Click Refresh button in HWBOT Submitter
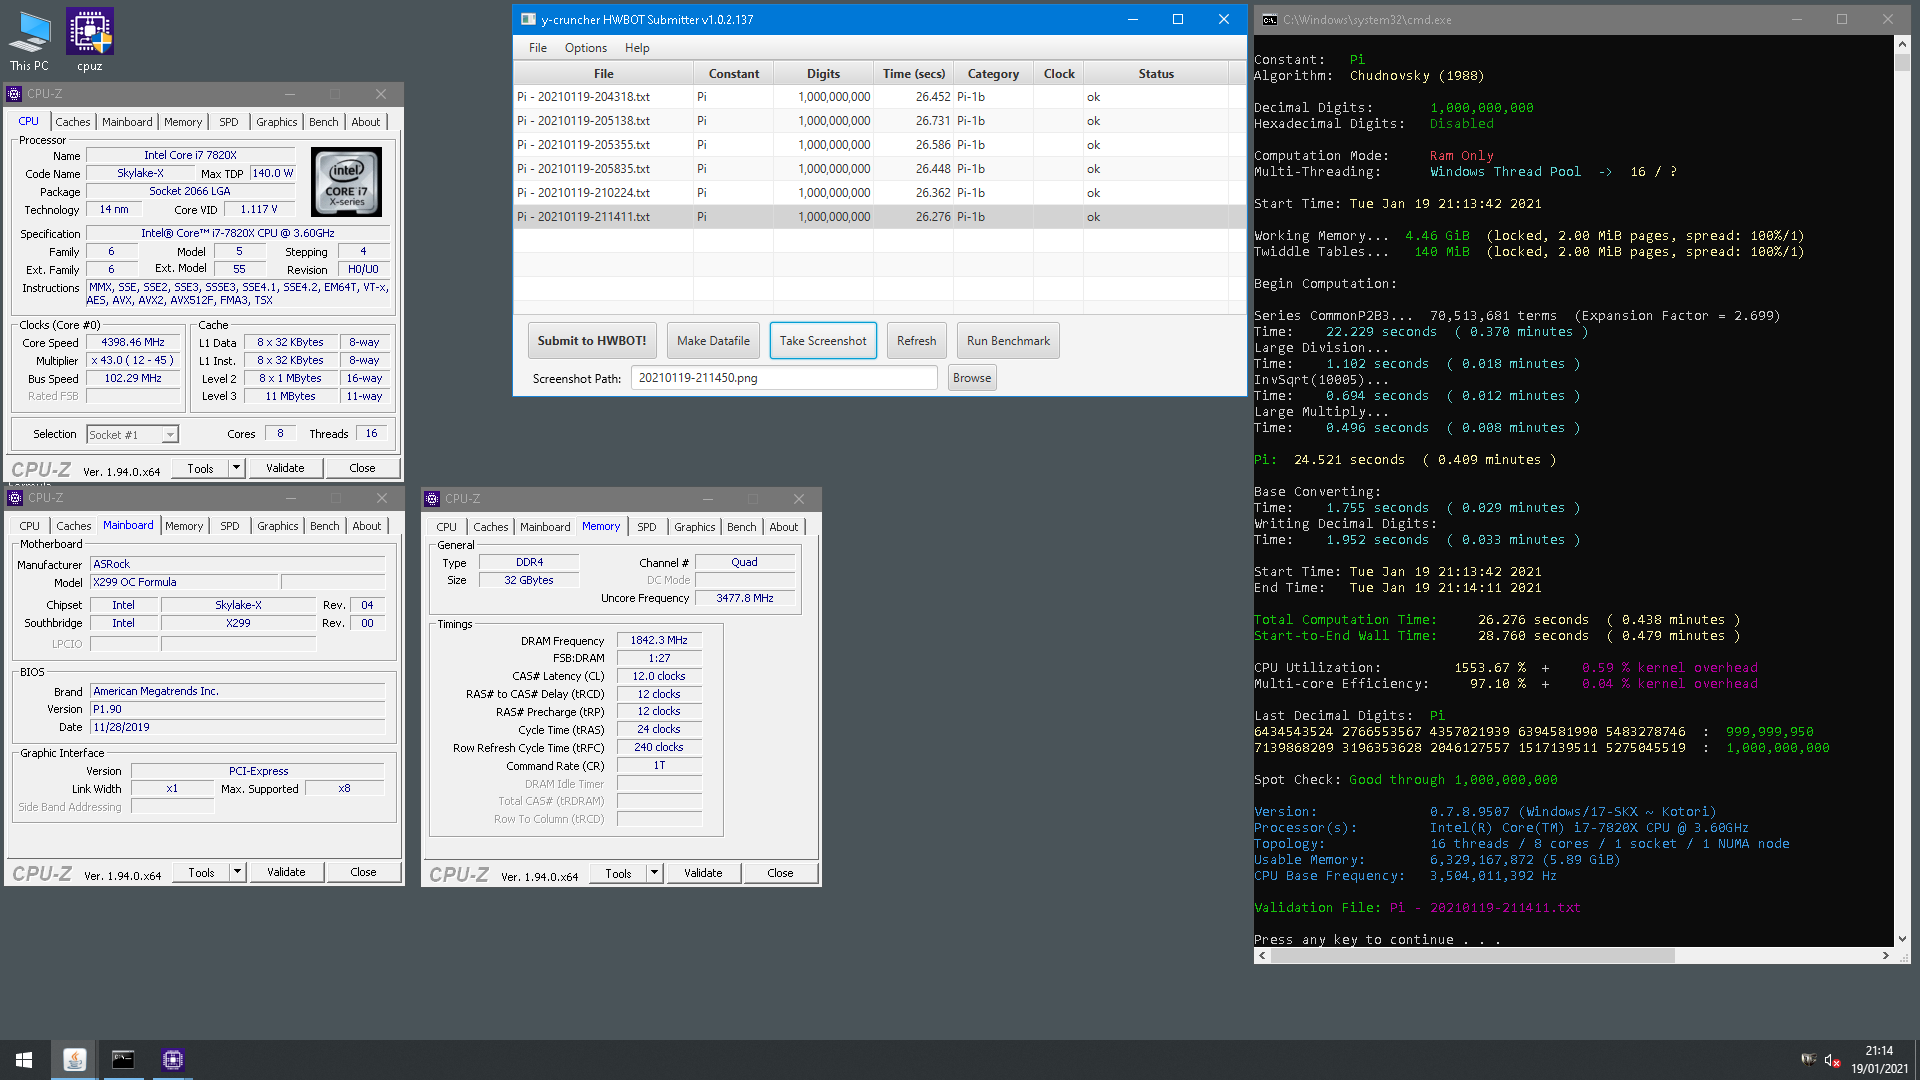The image size is (1920, 1080). (x=917, y=340)
